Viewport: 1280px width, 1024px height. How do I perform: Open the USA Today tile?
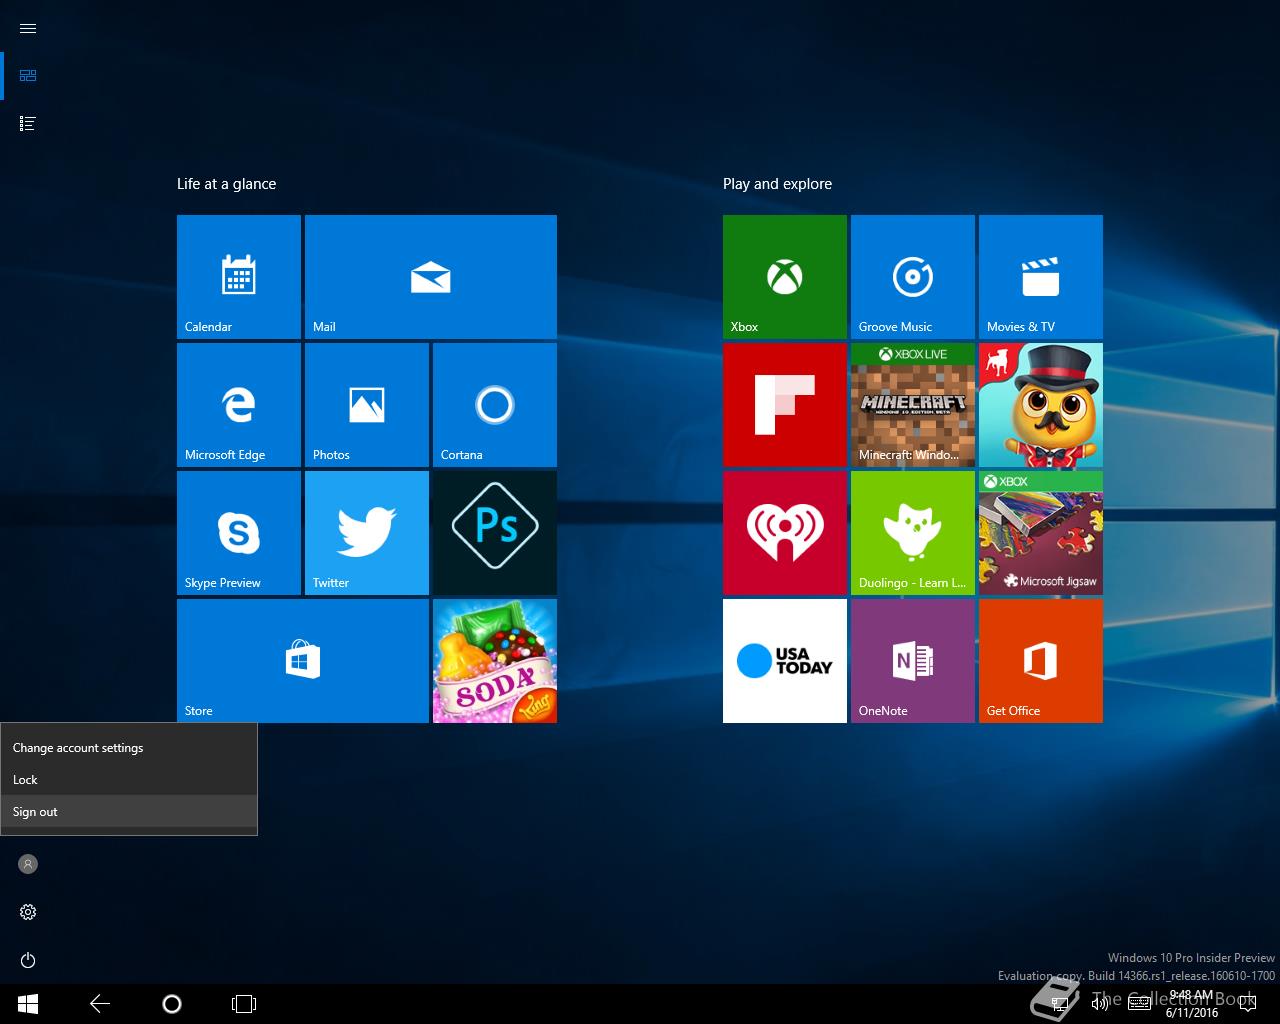coord(785,661)
